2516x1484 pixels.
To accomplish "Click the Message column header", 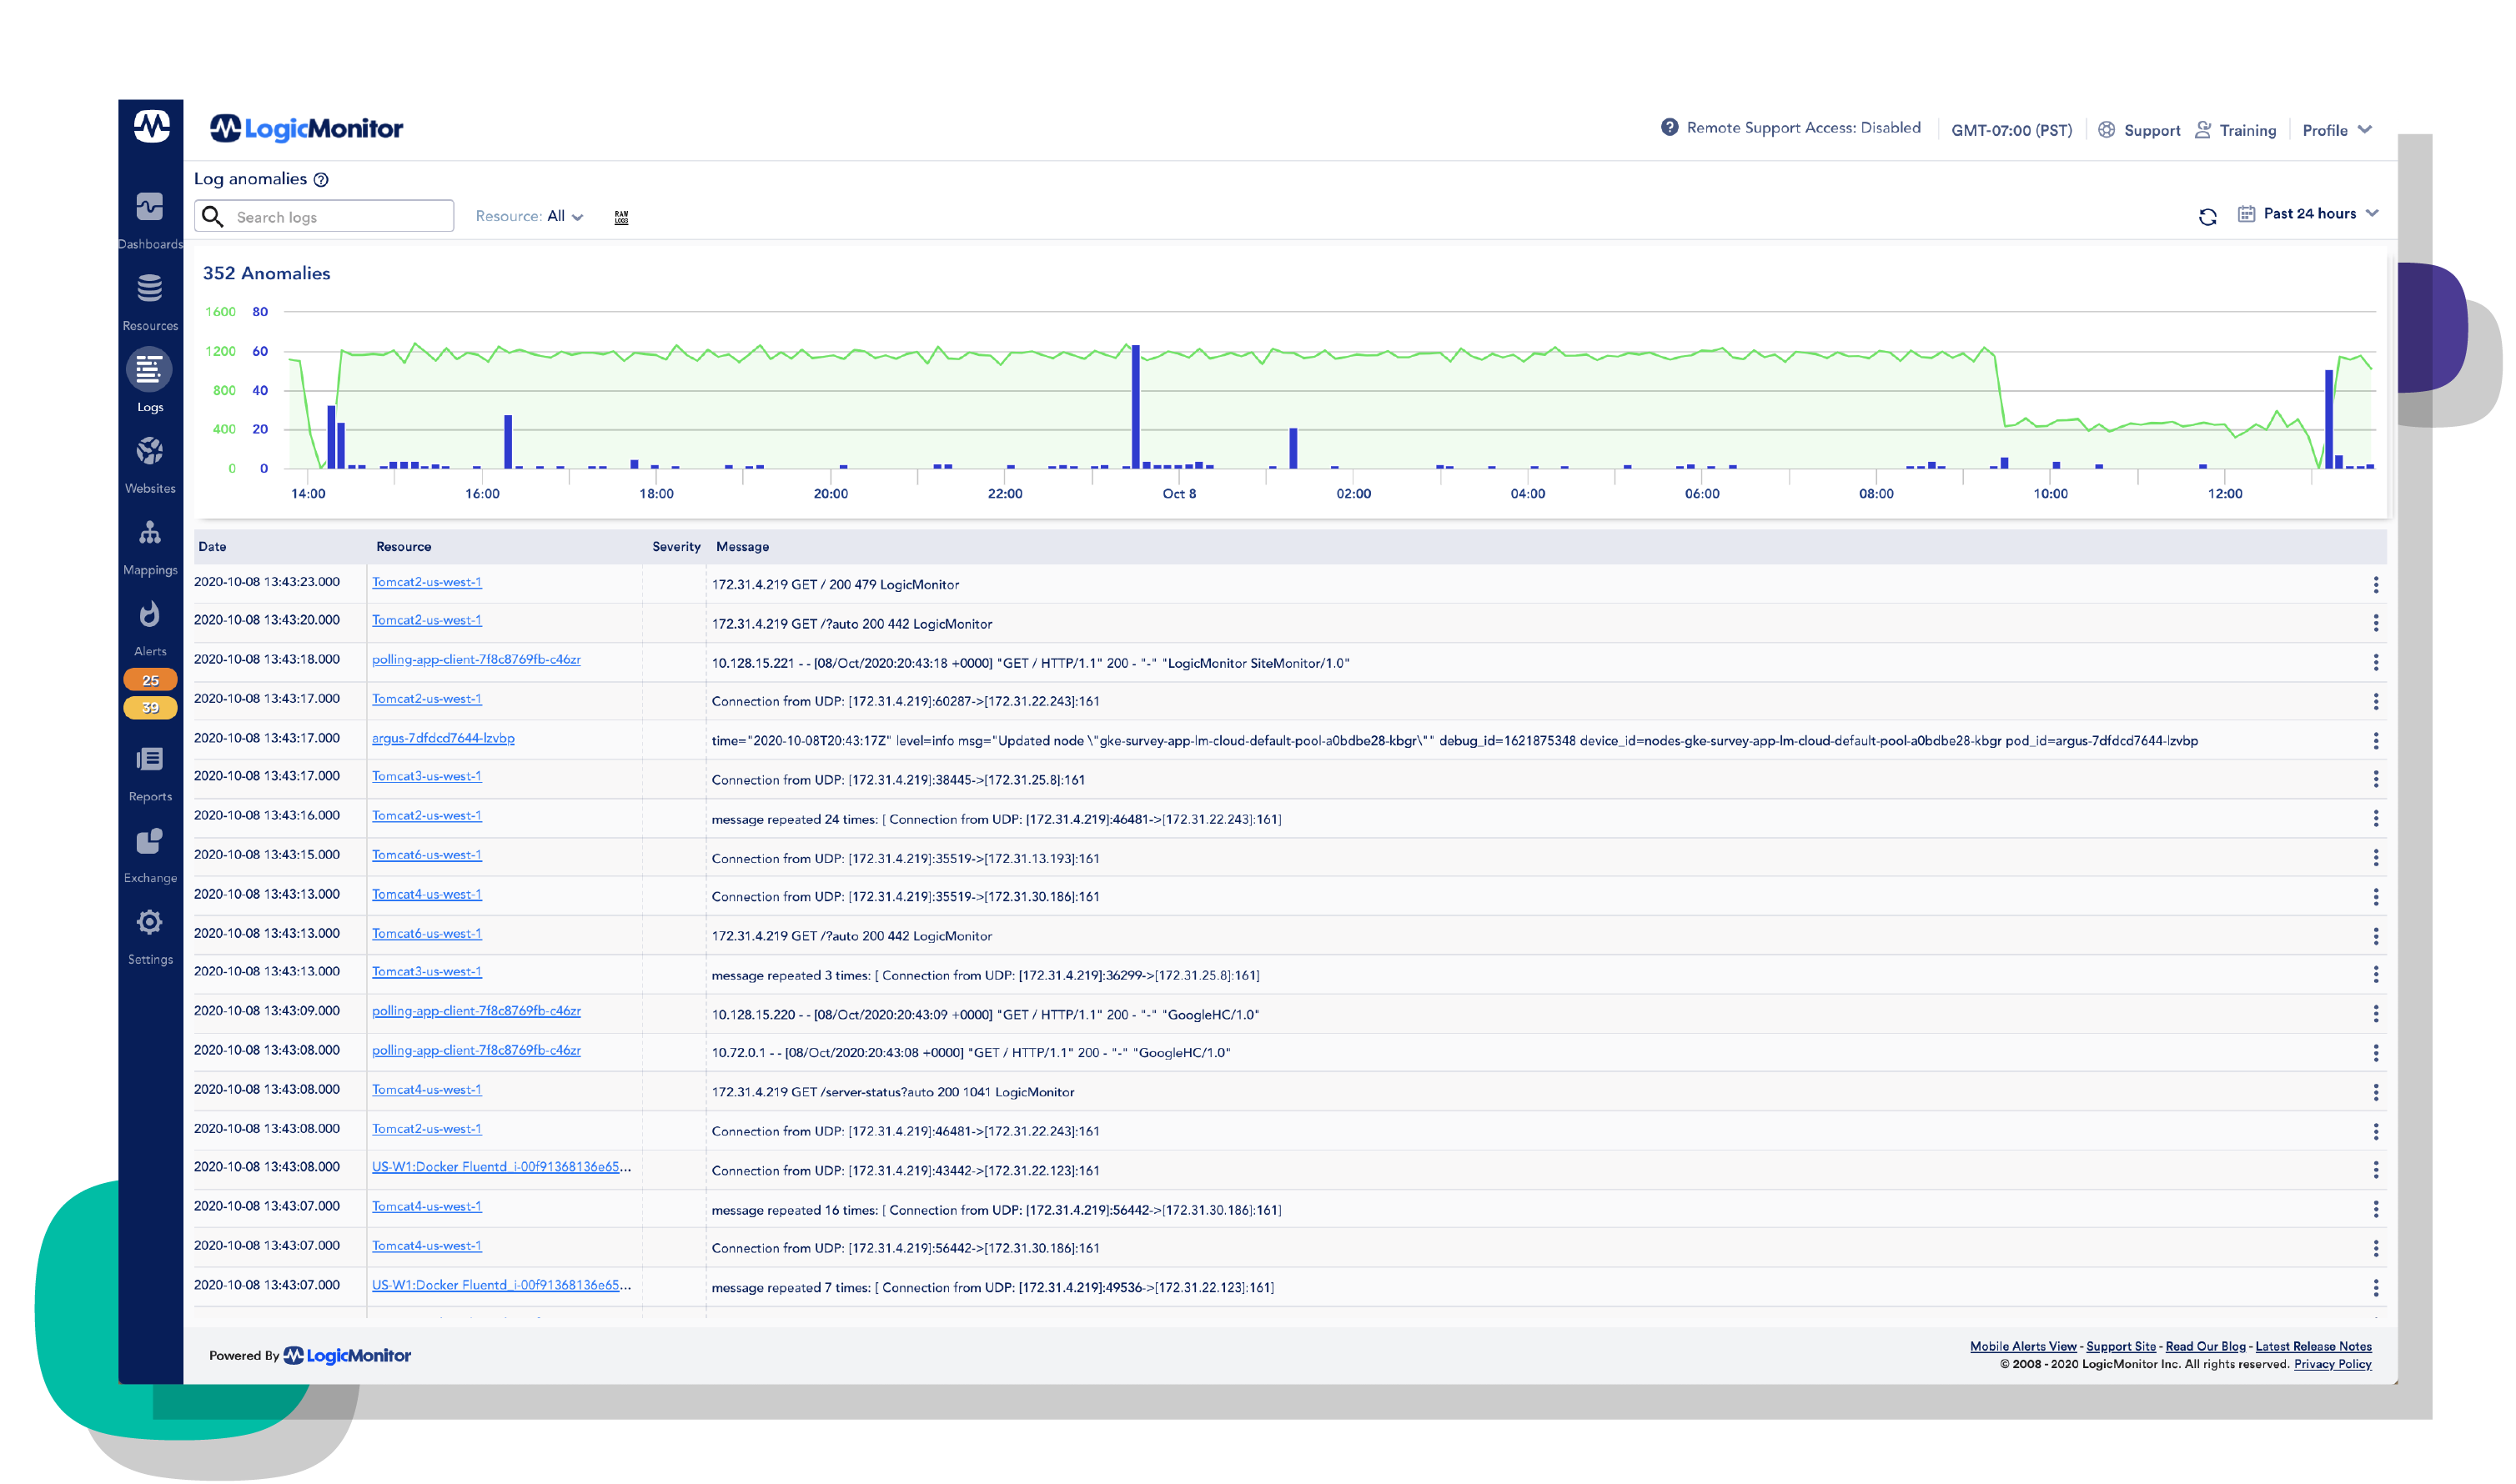I will 742,547.
